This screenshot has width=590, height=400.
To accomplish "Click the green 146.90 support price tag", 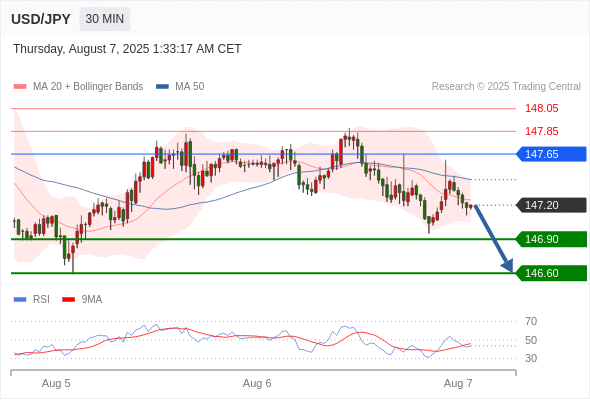I will (551, 239).
